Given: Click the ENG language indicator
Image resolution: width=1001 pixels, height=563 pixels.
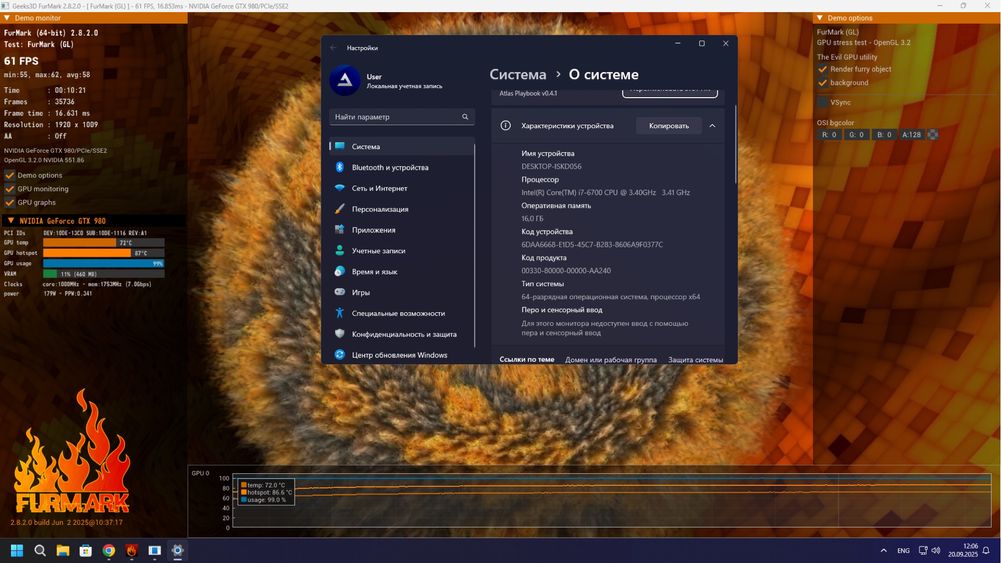Looking at the screenshot, I should coord(903,550).
